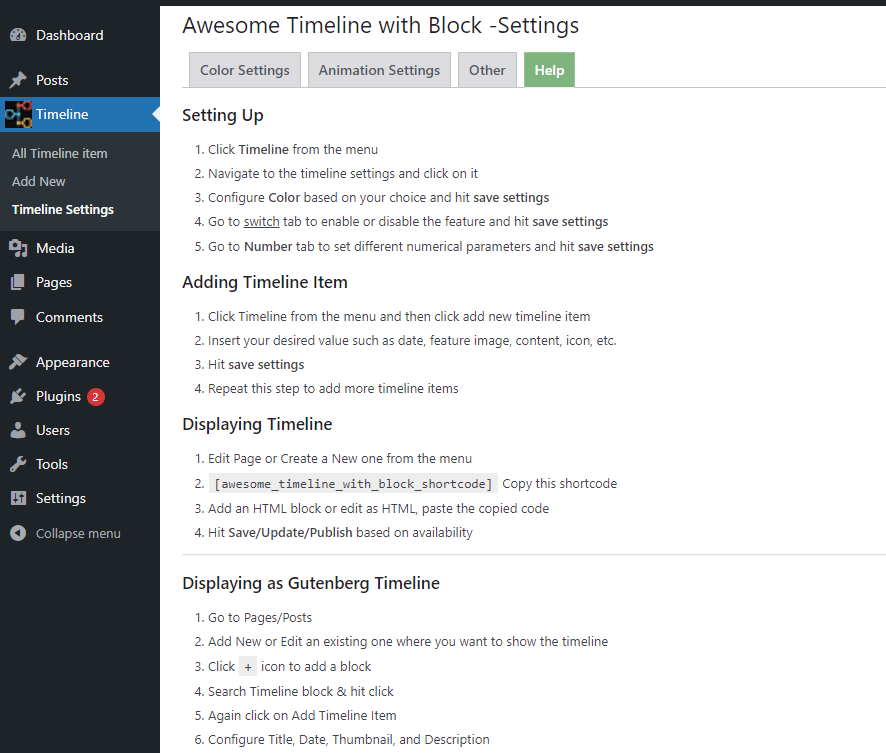Click the Users person icon
The image size is (886, 753).
pyautogui.click(x=18, y=430)
